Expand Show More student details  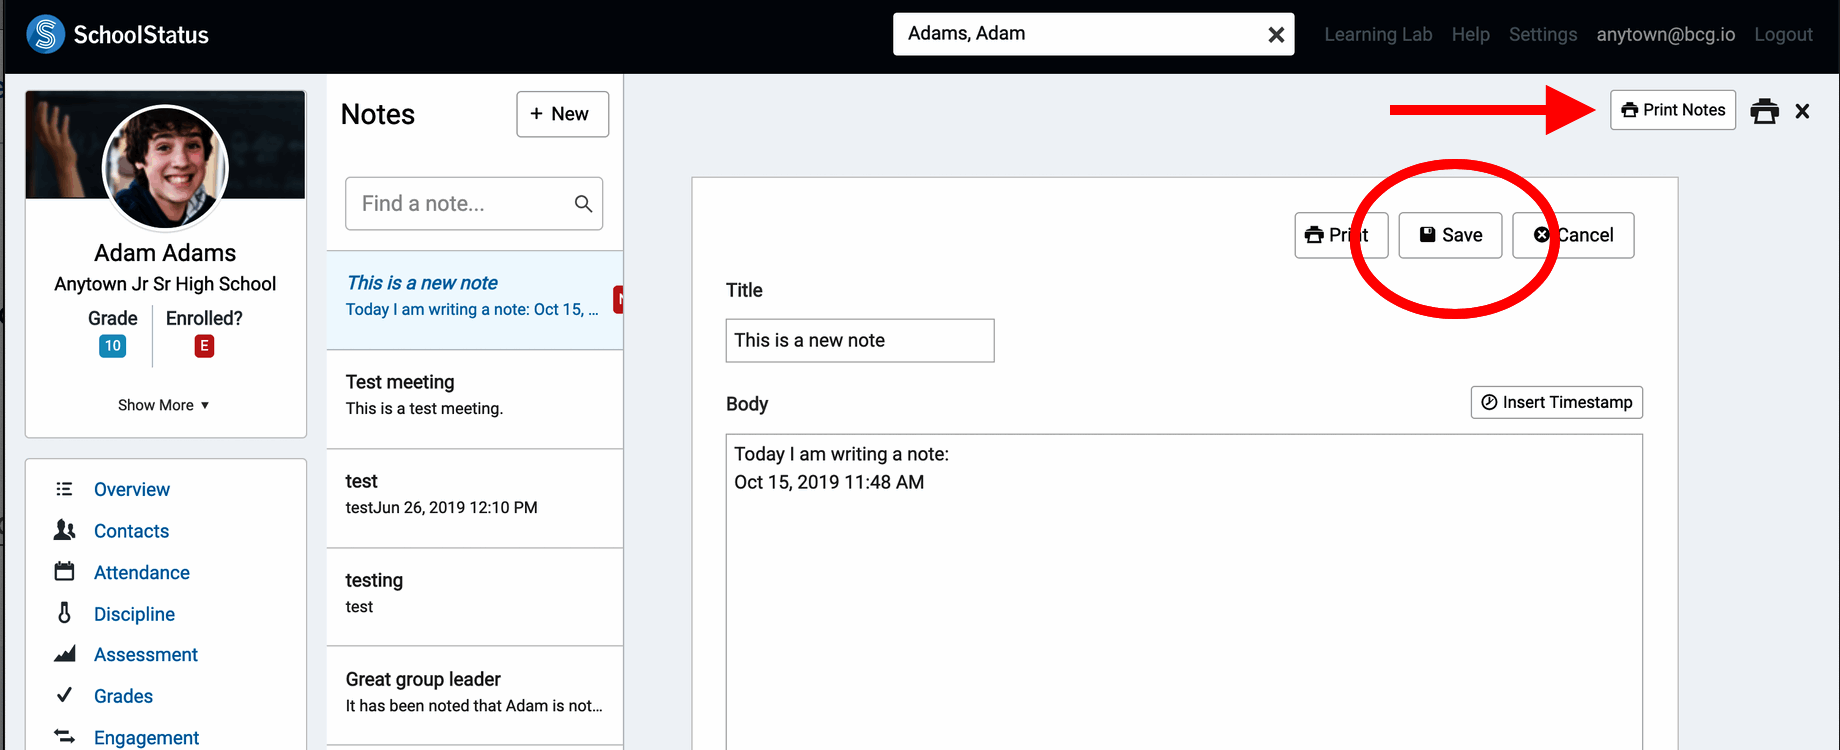tap(164, 405)
